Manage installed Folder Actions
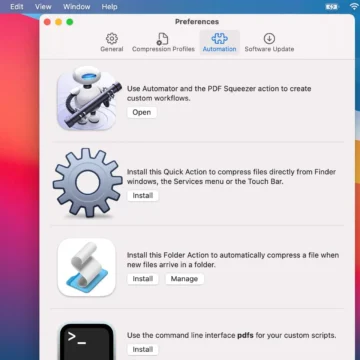This screenshot has height=360, width=360. (x=184, y=279)
